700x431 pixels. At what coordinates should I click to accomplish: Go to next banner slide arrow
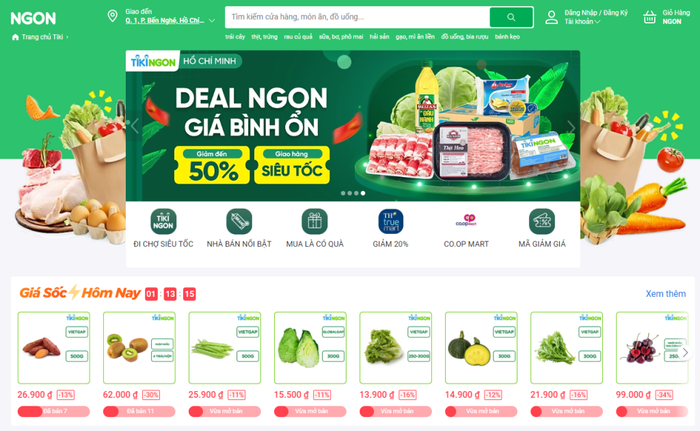point(571,128)
